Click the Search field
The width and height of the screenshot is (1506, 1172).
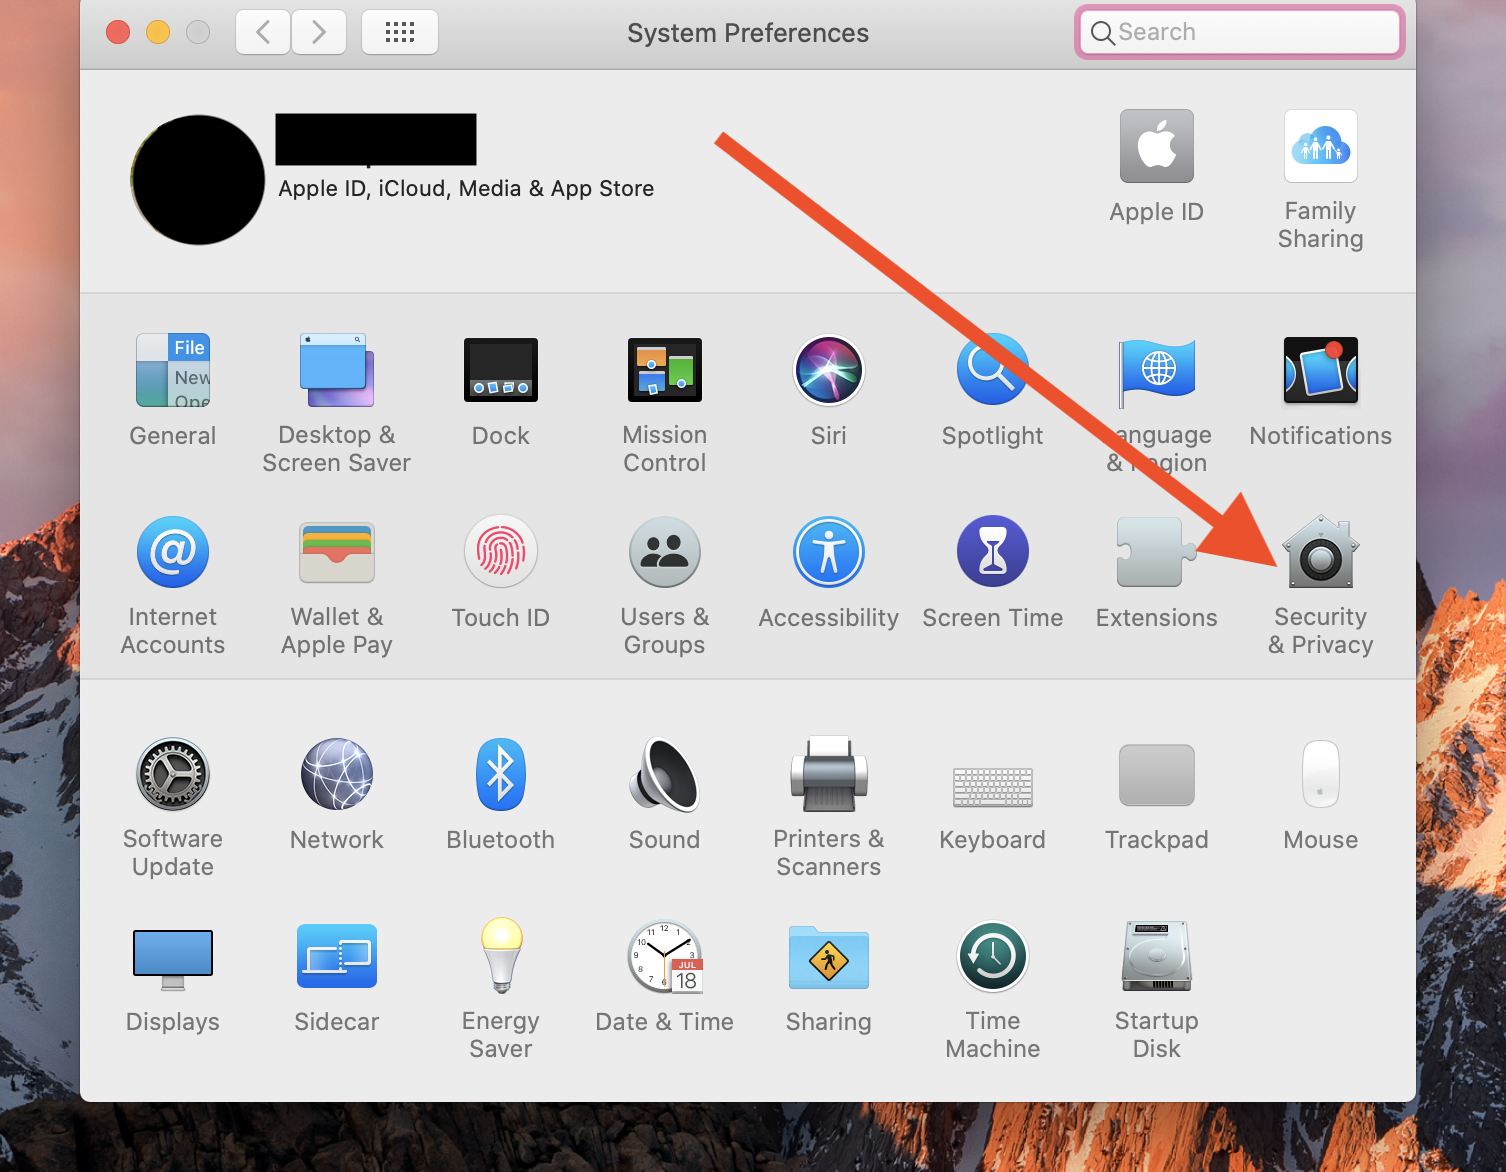point(1240,32)
